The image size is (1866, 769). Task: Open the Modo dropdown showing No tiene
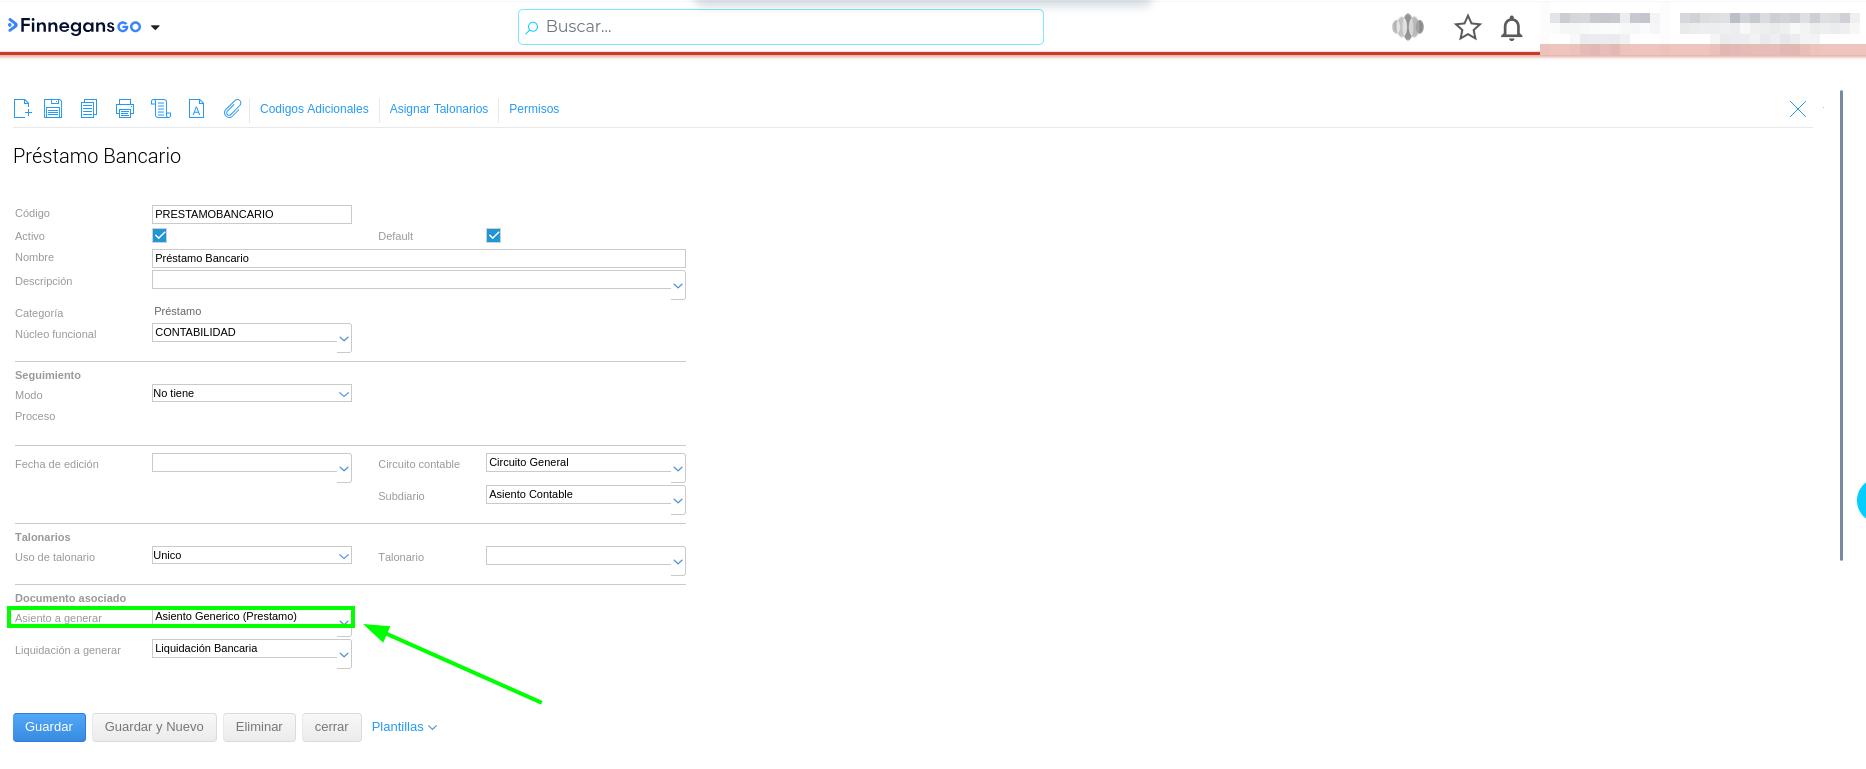(344, 394)
